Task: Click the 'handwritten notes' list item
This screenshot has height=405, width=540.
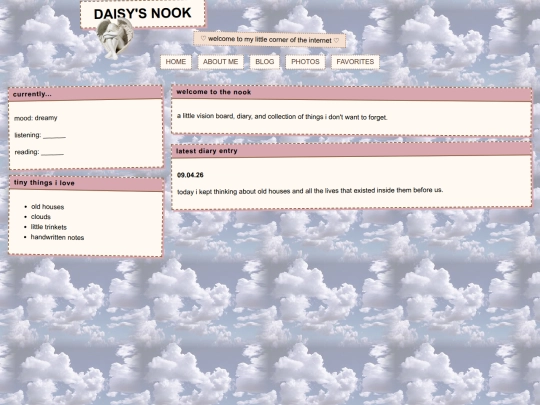Action: [x=57, y=237]
